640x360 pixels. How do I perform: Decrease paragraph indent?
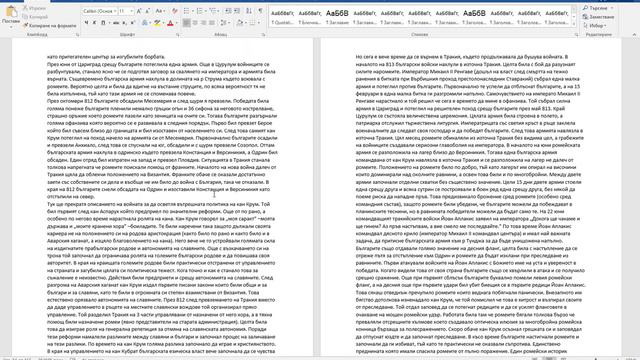(229, 11)
